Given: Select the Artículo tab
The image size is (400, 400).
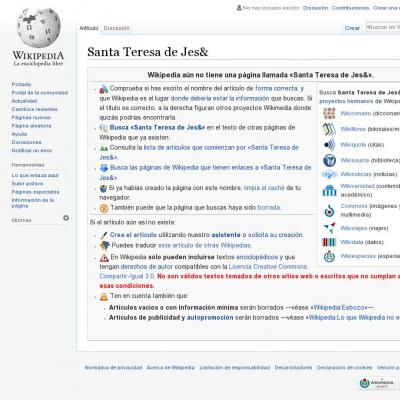Looking at the screenshot, I should (x=89, y=28).
